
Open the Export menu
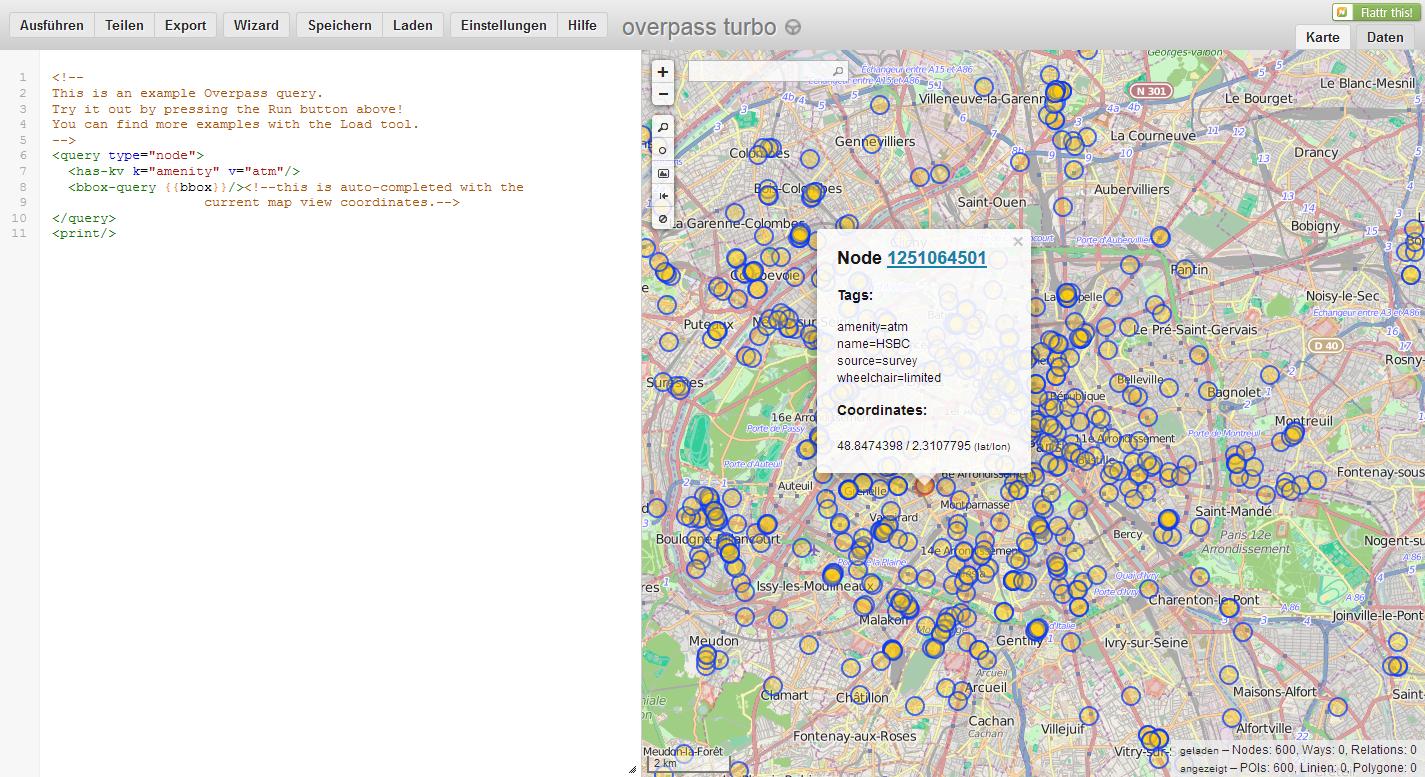[186, 25]
